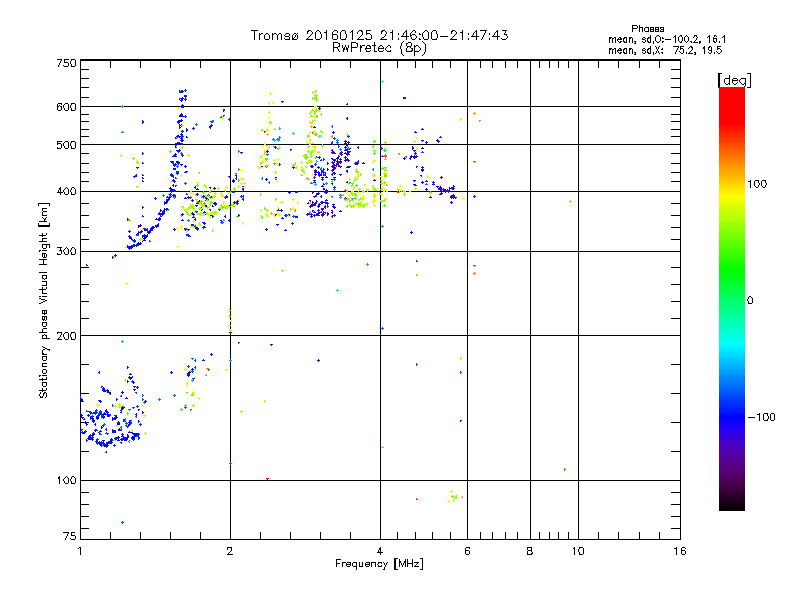The height and width of the screenshot is (600, 800).
Task: Click the y-axis '400' tick label
Action: point(66,191)
